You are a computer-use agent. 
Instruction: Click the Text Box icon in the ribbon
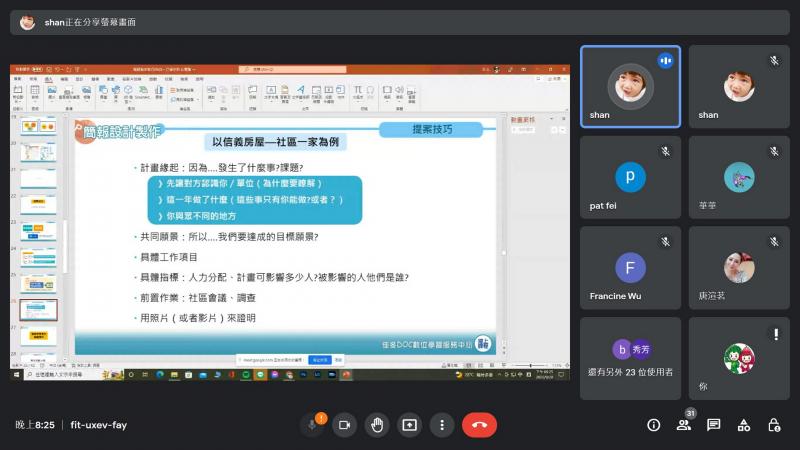pos(271,92)
